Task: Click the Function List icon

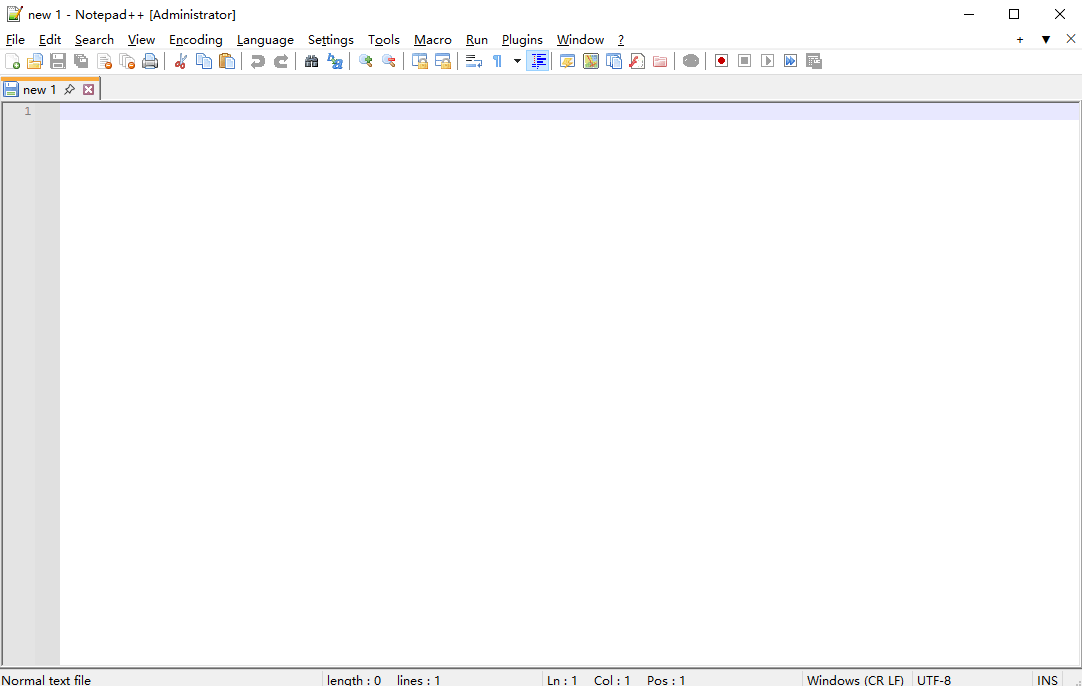Action: [637, 61]
